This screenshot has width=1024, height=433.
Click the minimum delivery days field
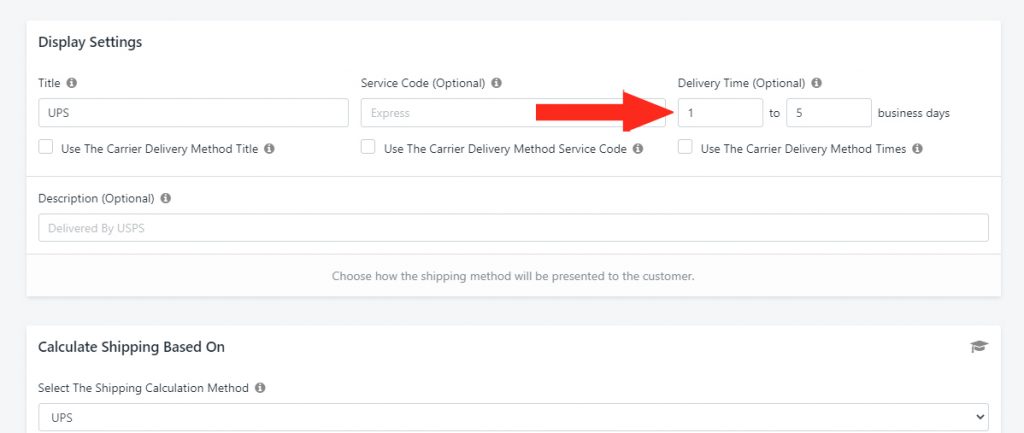coord(720,112)
